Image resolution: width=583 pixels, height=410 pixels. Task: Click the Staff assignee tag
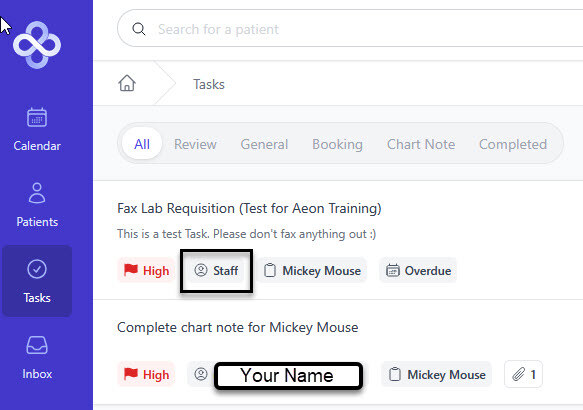click(x=216, y=271)
